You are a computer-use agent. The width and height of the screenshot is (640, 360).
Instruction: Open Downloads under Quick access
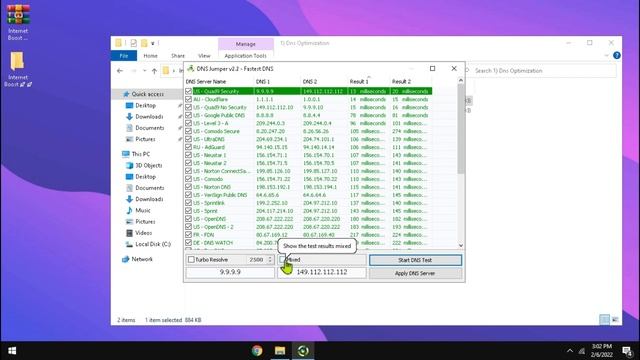(149, 117)
